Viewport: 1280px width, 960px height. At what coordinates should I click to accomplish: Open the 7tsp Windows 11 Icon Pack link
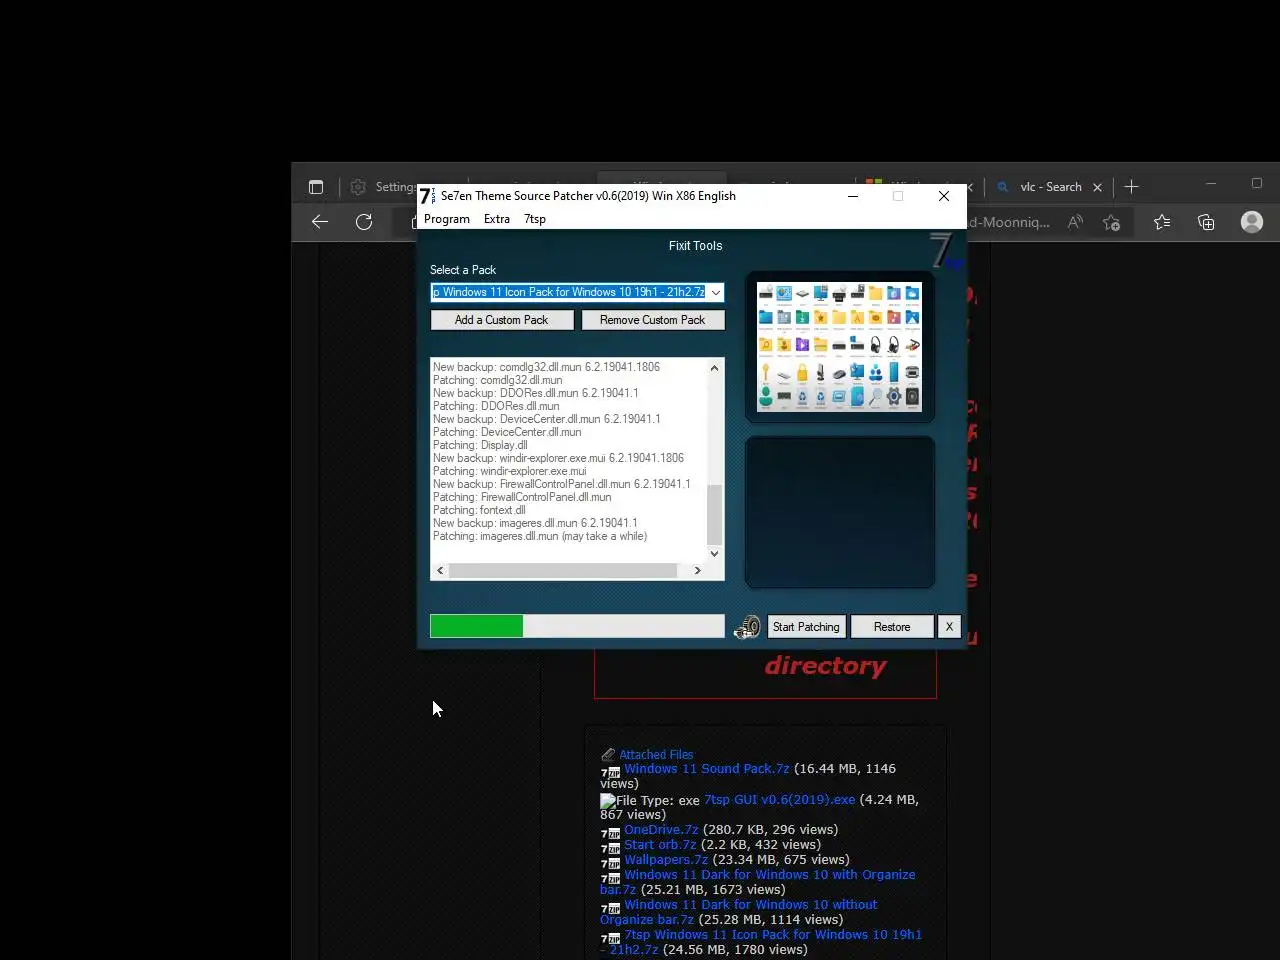click(773, 934)
